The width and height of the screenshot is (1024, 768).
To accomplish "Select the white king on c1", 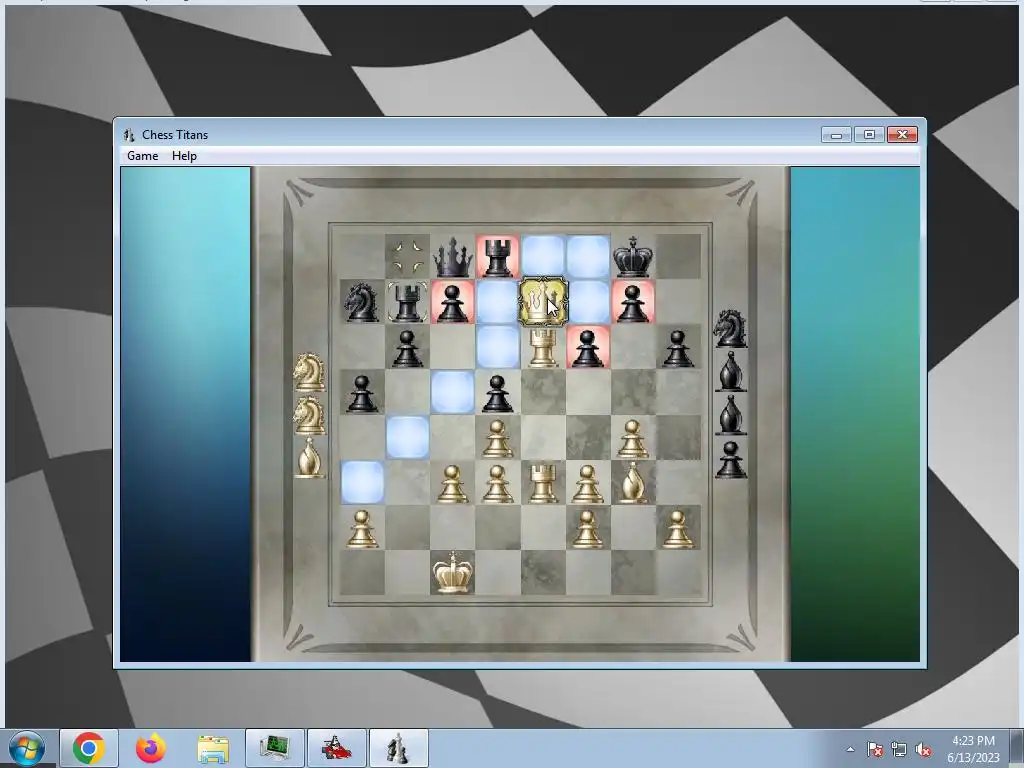I will [452, 572].
